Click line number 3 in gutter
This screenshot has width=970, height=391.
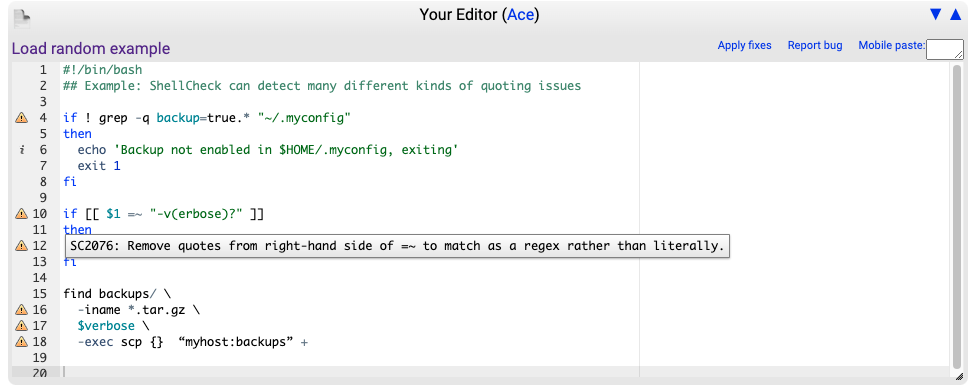pyautogui.click(x=43, y=101)
